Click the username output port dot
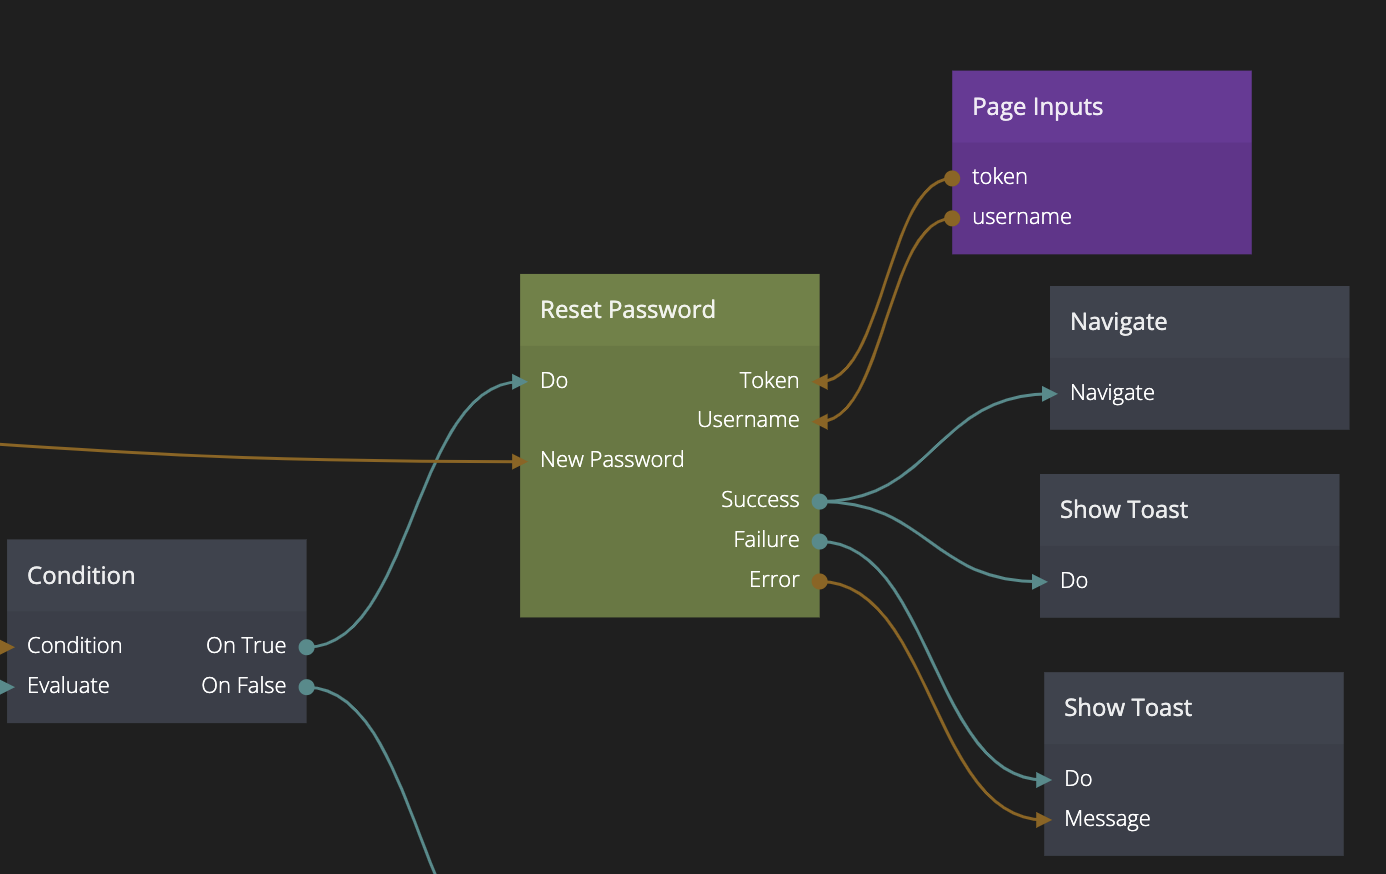 [952, 218]
